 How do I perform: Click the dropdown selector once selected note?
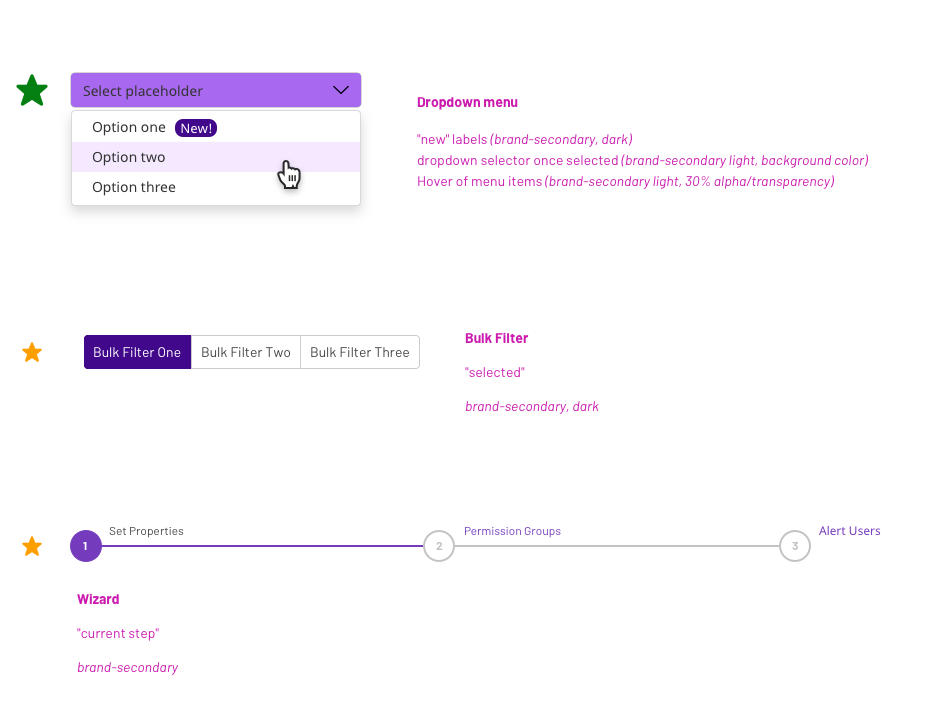[643, 161]
